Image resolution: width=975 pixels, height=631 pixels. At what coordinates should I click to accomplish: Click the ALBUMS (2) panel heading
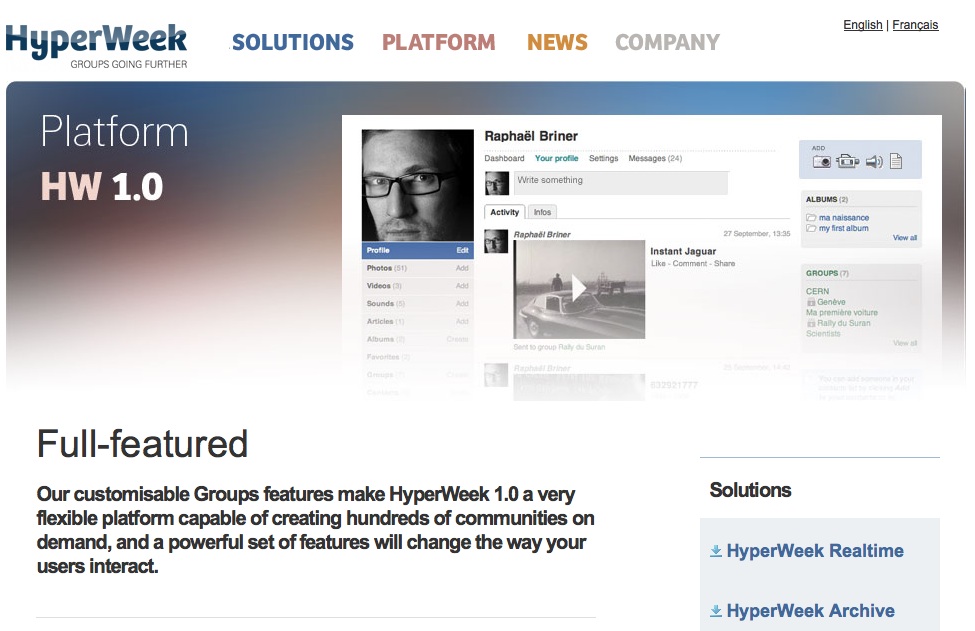click(827, 200)
